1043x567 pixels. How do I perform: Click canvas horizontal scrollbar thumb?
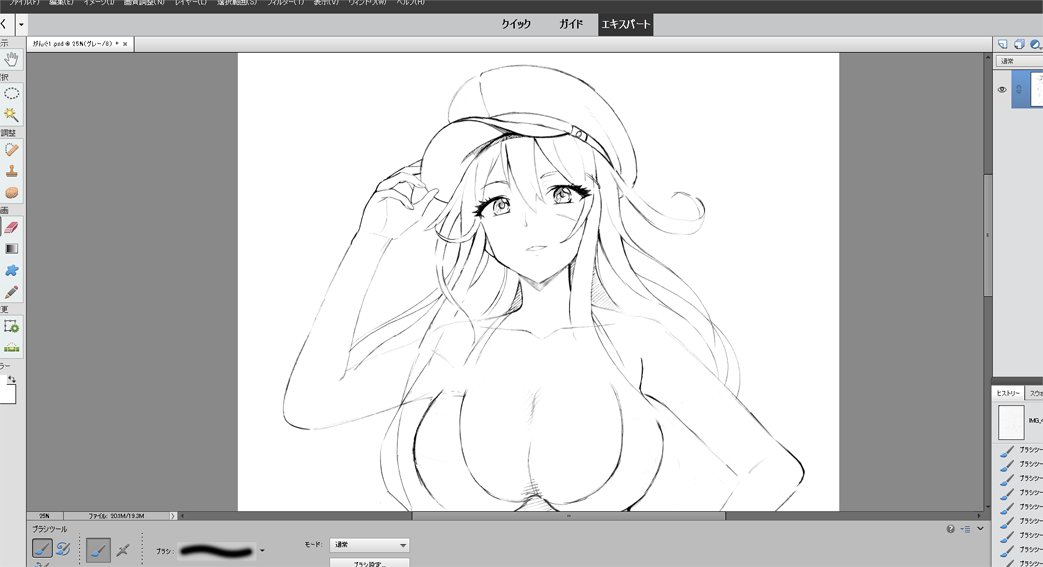pos(569,516)
